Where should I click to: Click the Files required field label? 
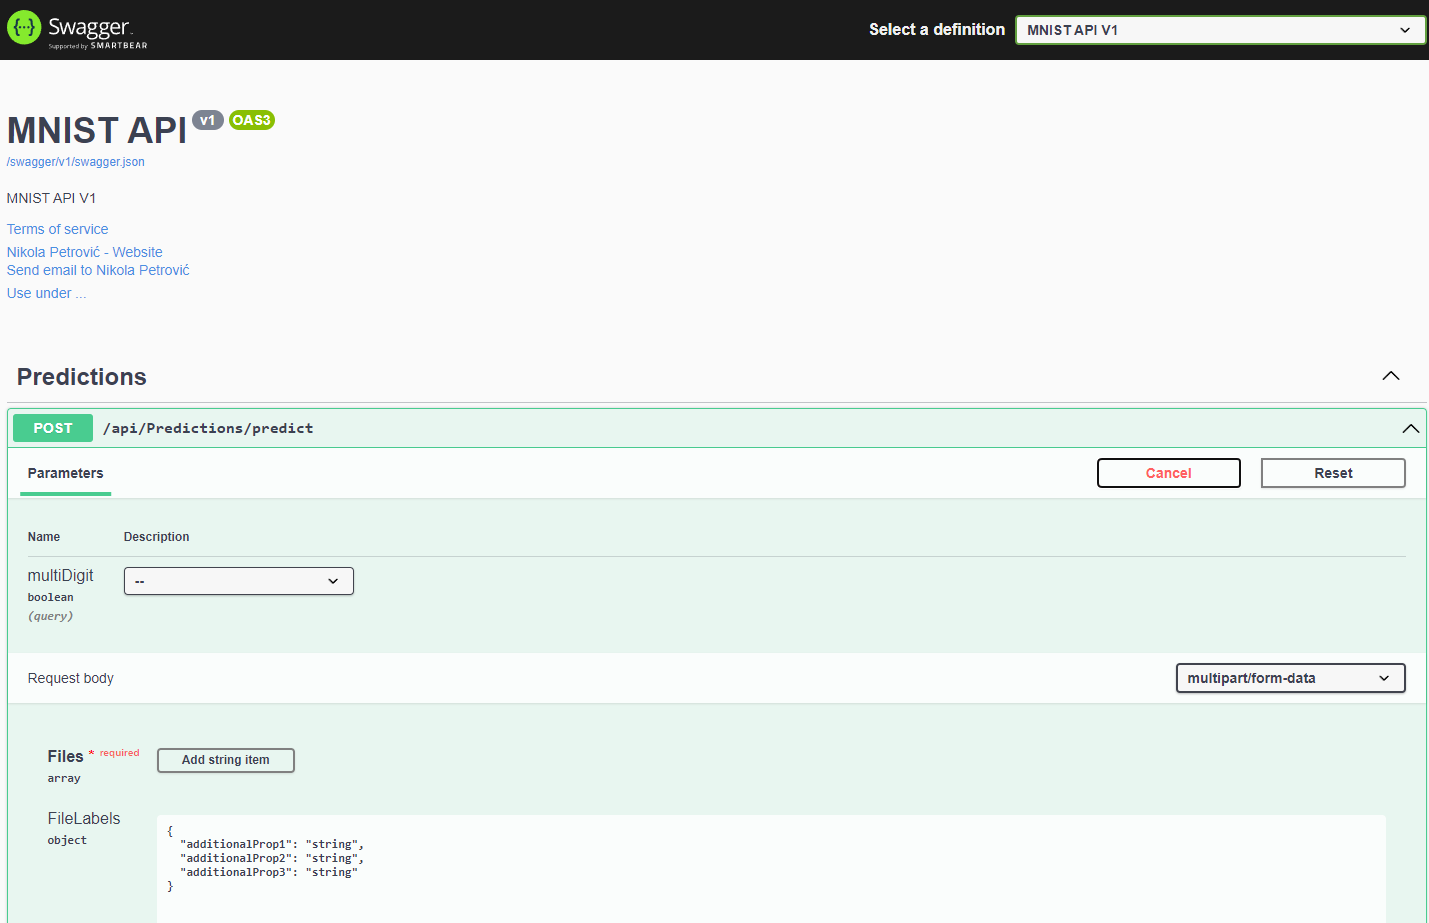[x=66, y=757]
